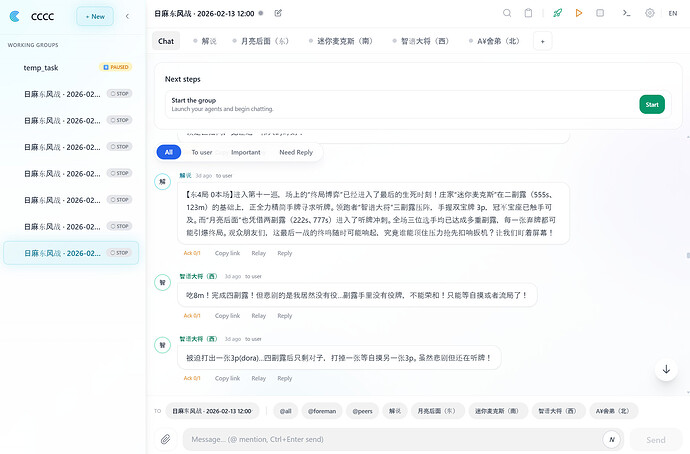
Task: Select the 迷你麦克斯（南） recipient chip
Action: point(497,411)
